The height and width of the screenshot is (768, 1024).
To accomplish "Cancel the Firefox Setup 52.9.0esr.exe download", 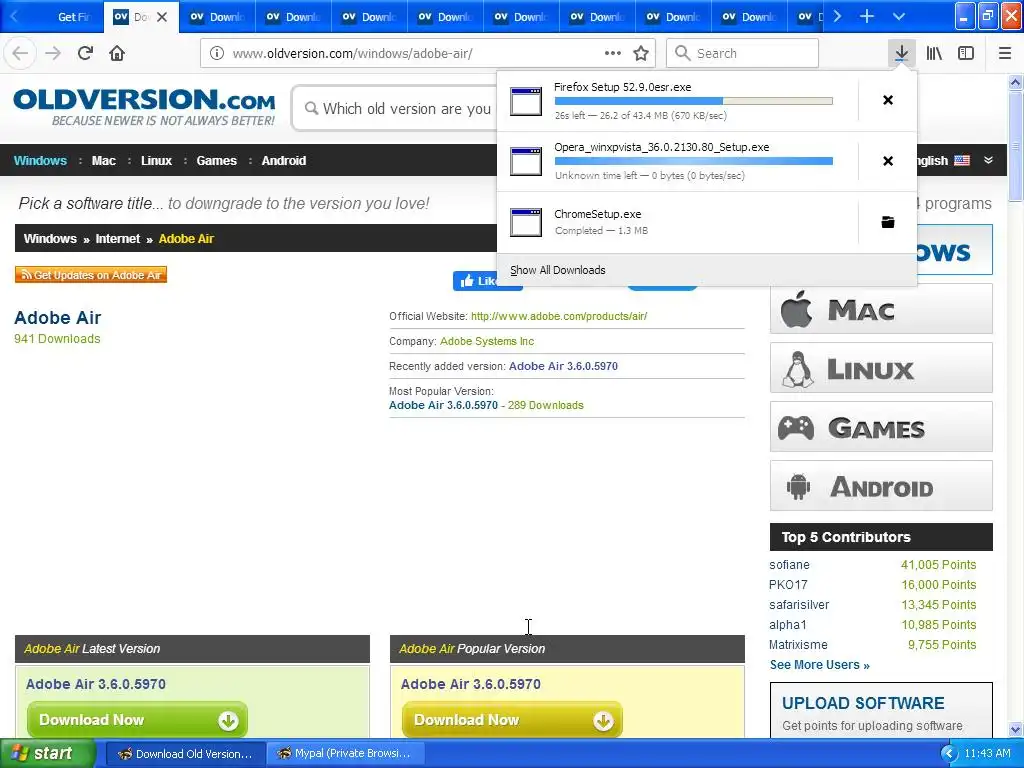I will coord(888,100).
